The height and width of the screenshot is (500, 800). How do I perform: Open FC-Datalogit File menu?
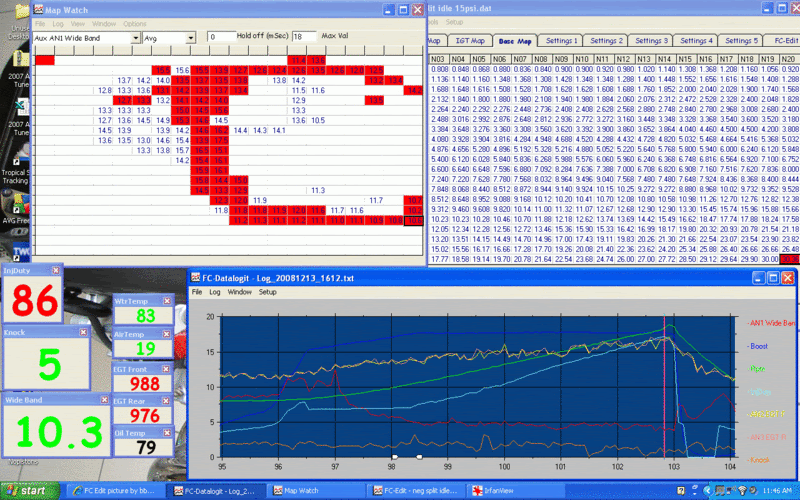click(x=196, y=292)
